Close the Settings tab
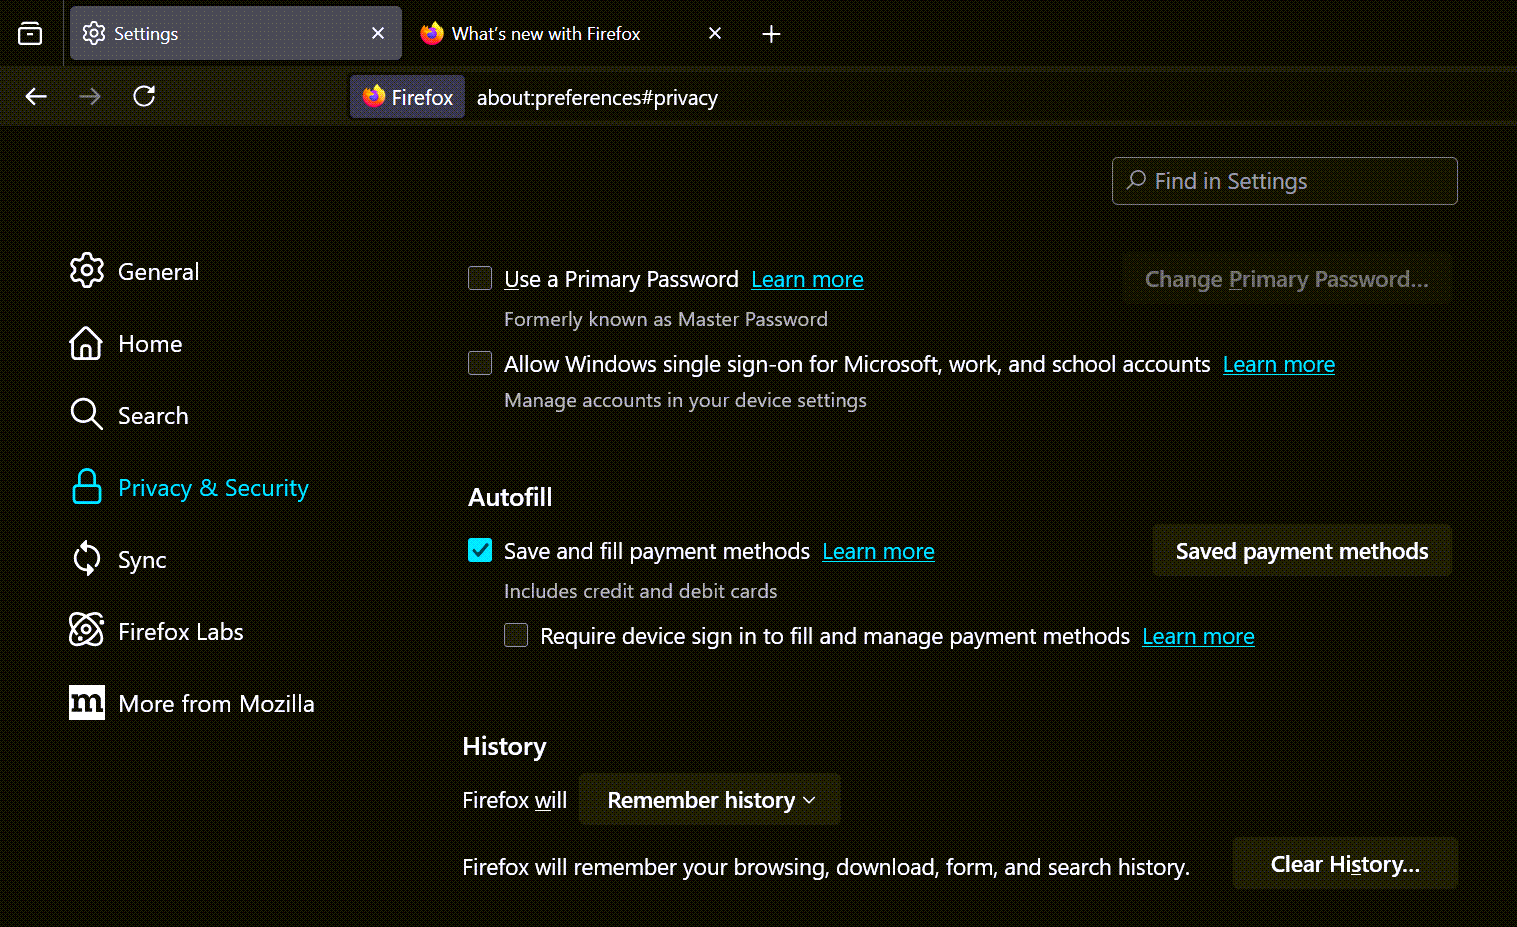This screenshot has width=1517, height=927. tap(378, 33)
